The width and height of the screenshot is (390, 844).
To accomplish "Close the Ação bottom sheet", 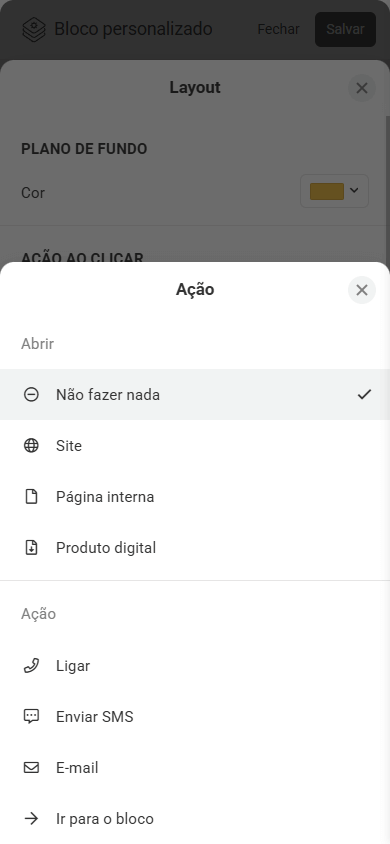I will (362, 290).
